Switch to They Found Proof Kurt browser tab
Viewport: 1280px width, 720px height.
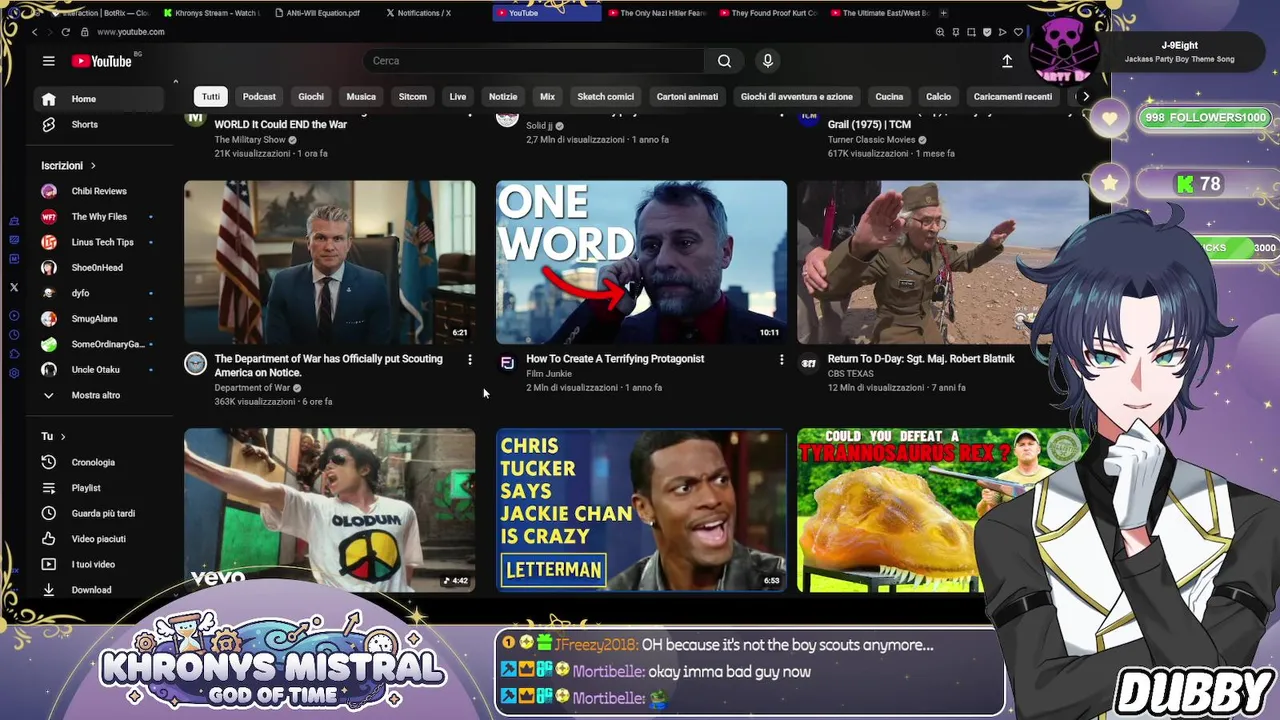pos(768,13)
